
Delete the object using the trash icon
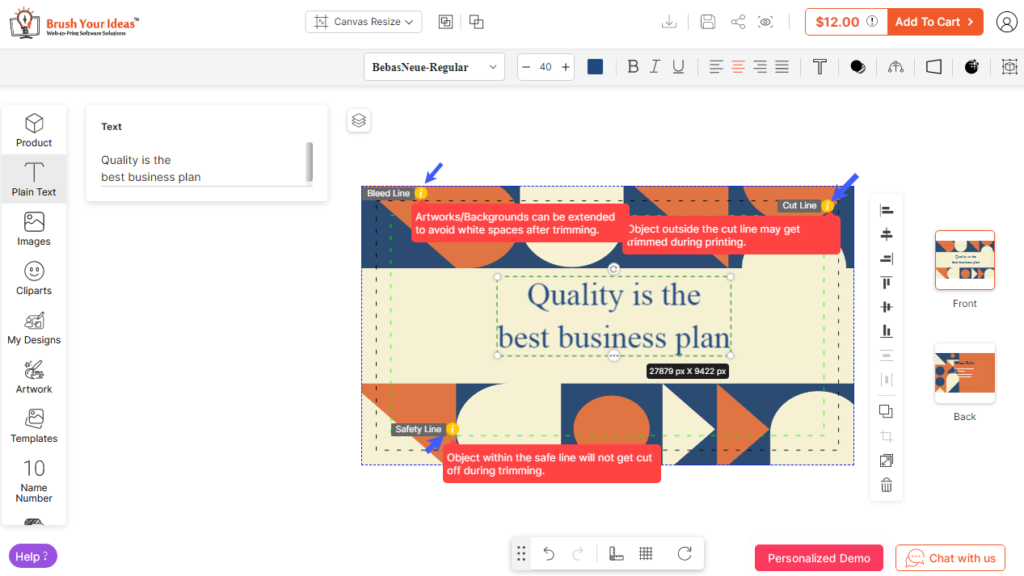[886, 485]
